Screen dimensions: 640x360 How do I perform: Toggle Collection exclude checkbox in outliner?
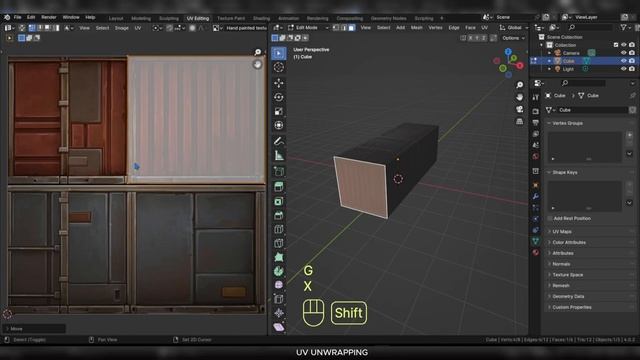click(616, 45)
